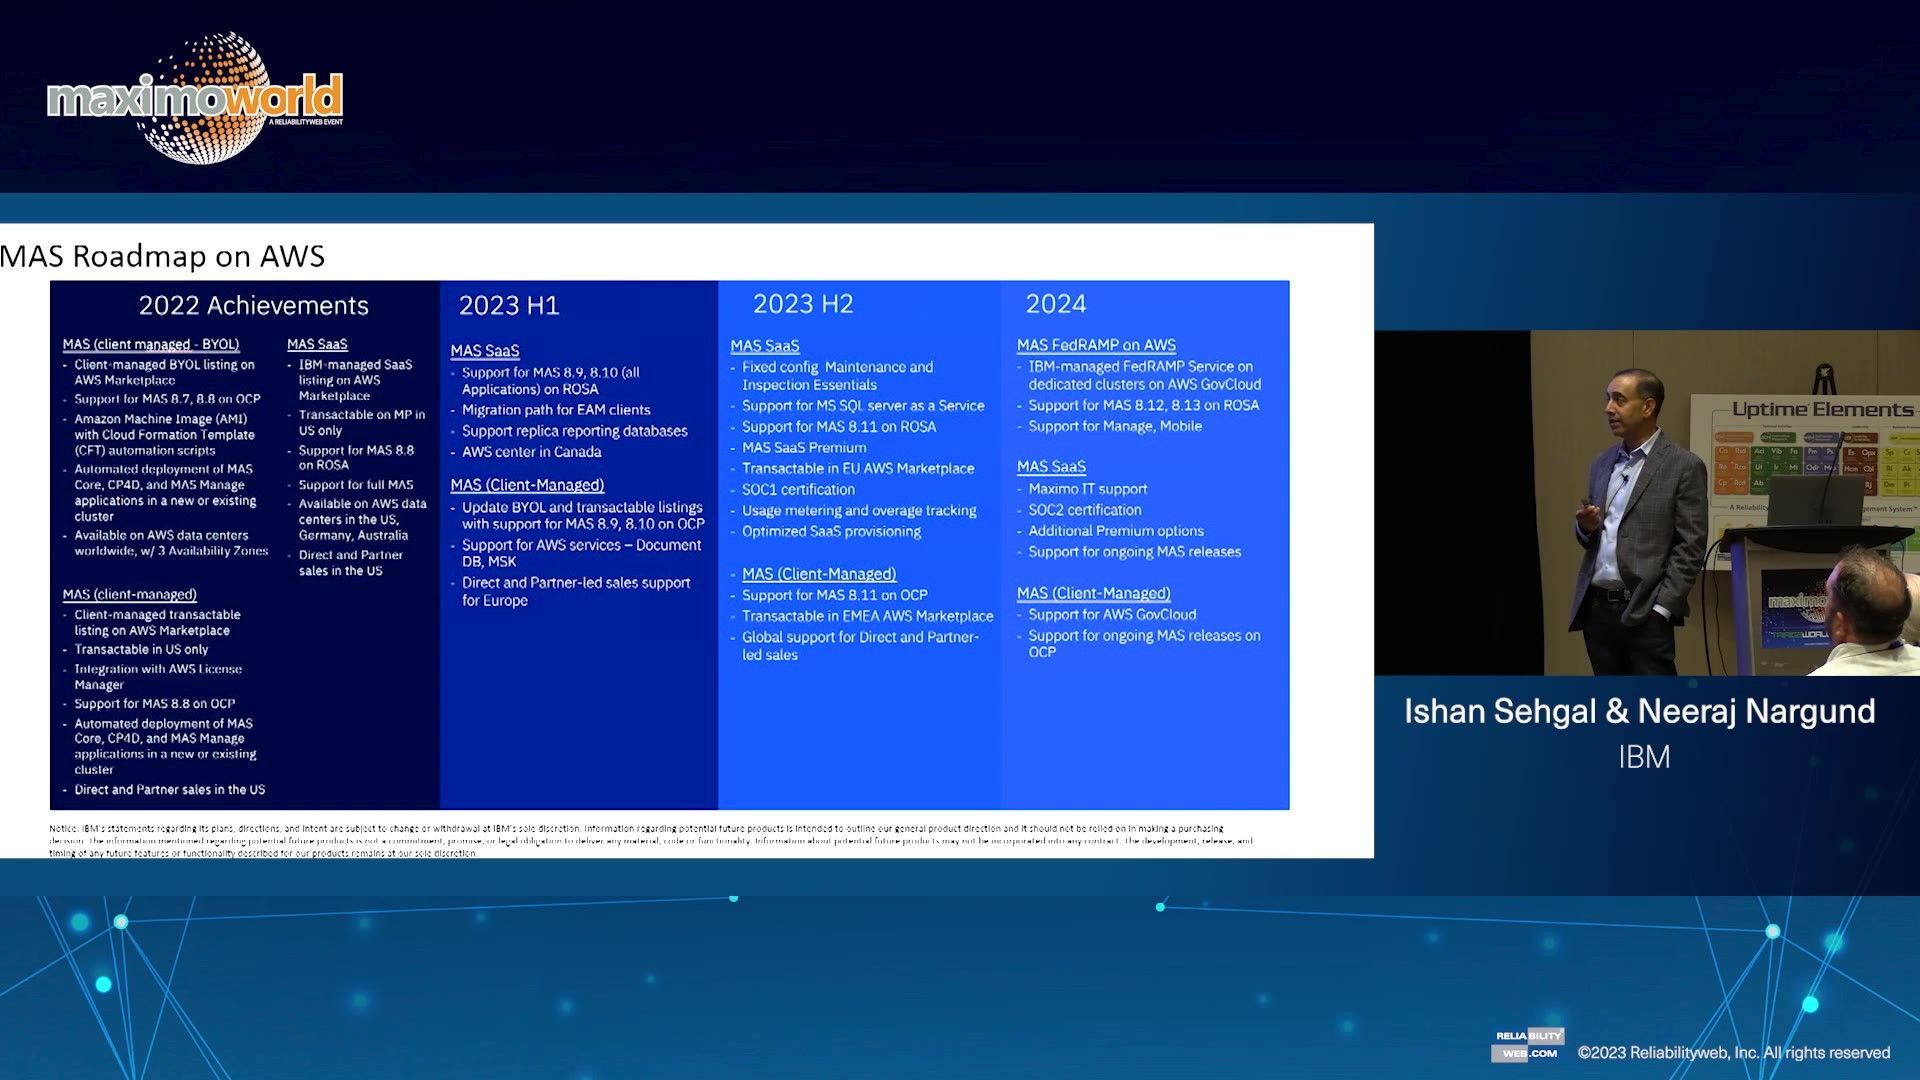The image size is (1920, 1080).
Task: Click the "IBM-managed FedRAMP Service" bullet
Action: 1145,375
